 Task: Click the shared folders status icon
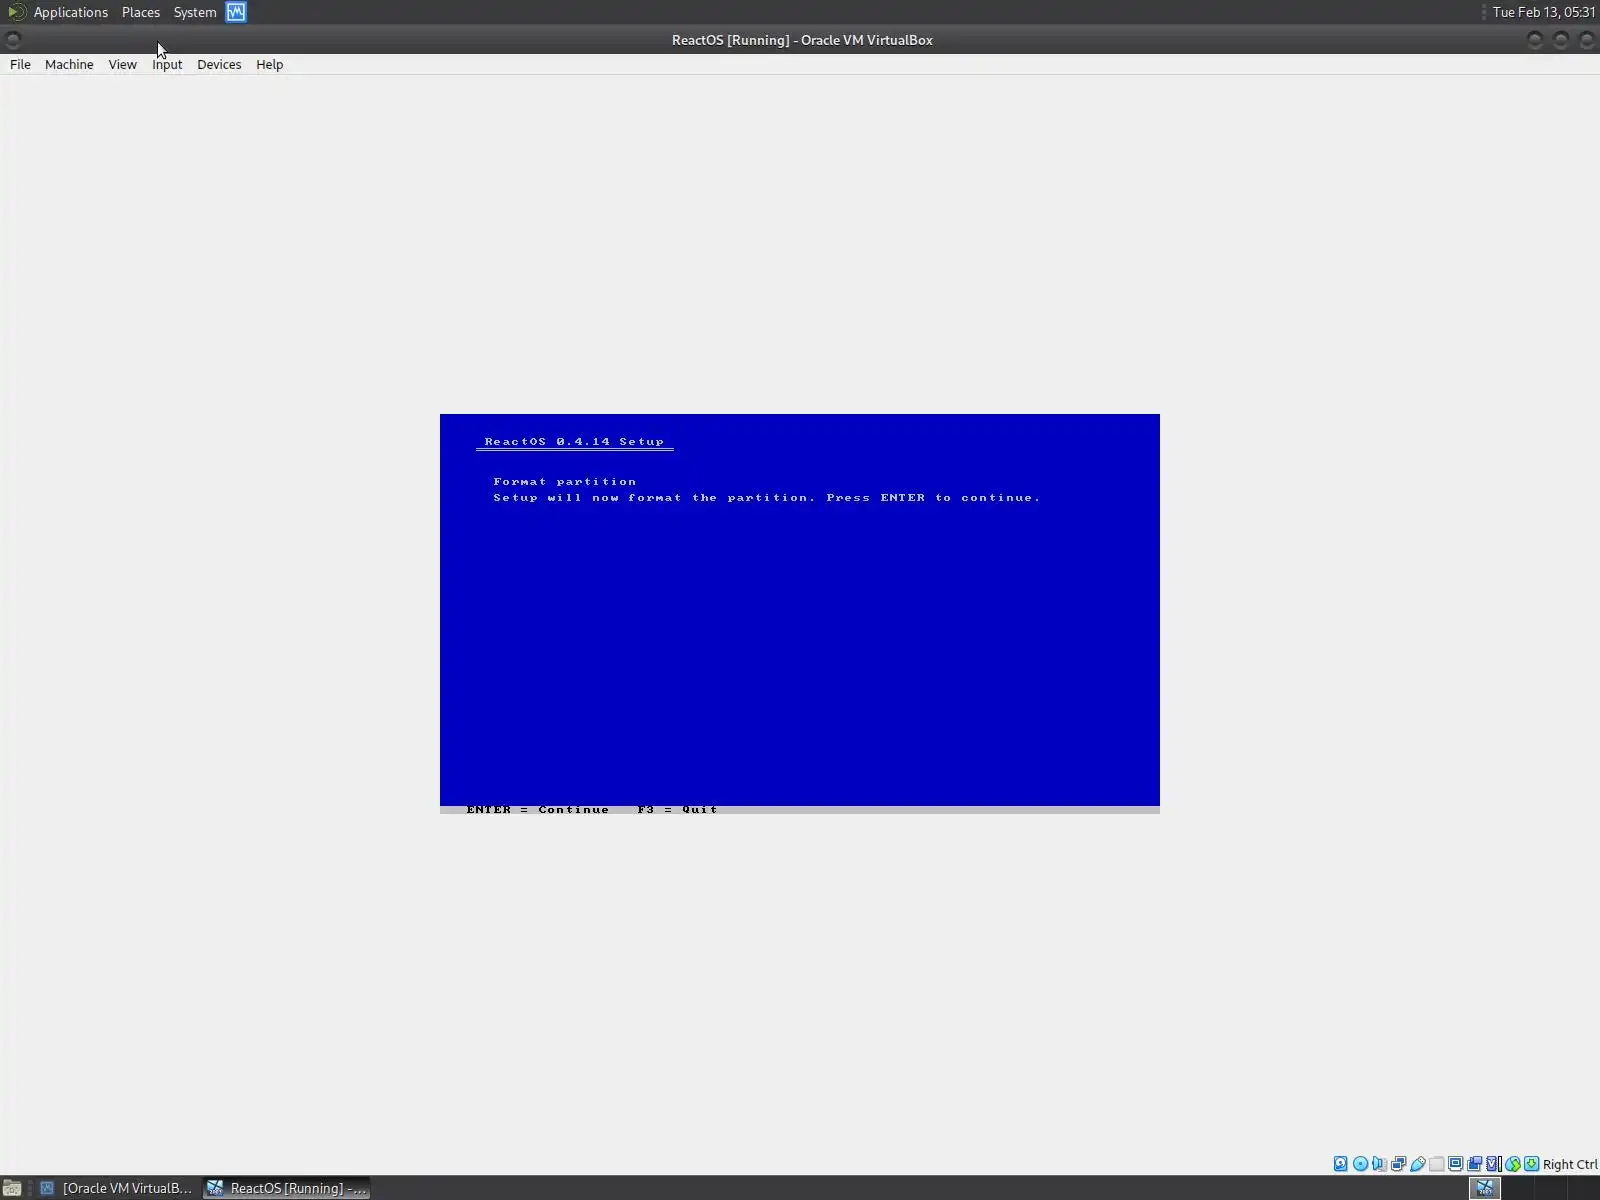(1436, 1164)
